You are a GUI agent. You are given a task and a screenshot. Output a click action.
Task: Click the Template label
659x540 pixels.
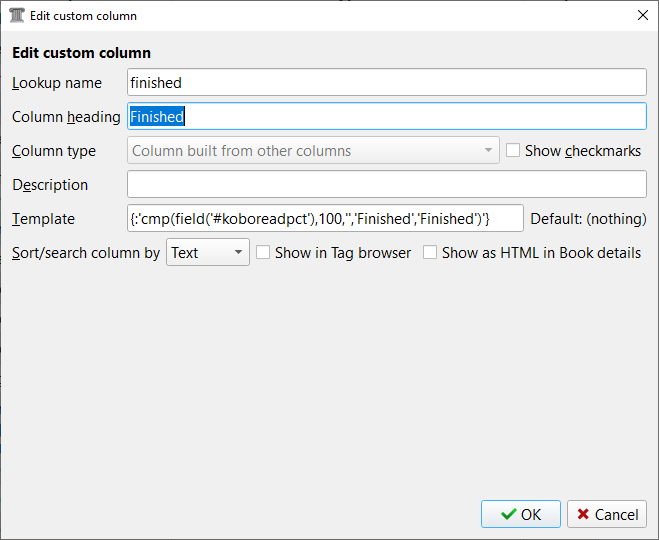43,219
